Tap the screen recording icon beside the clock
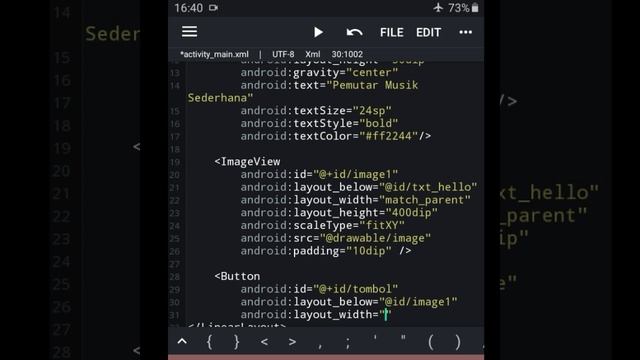Viewport: 640px width, 360px height. tap(213, 8)
